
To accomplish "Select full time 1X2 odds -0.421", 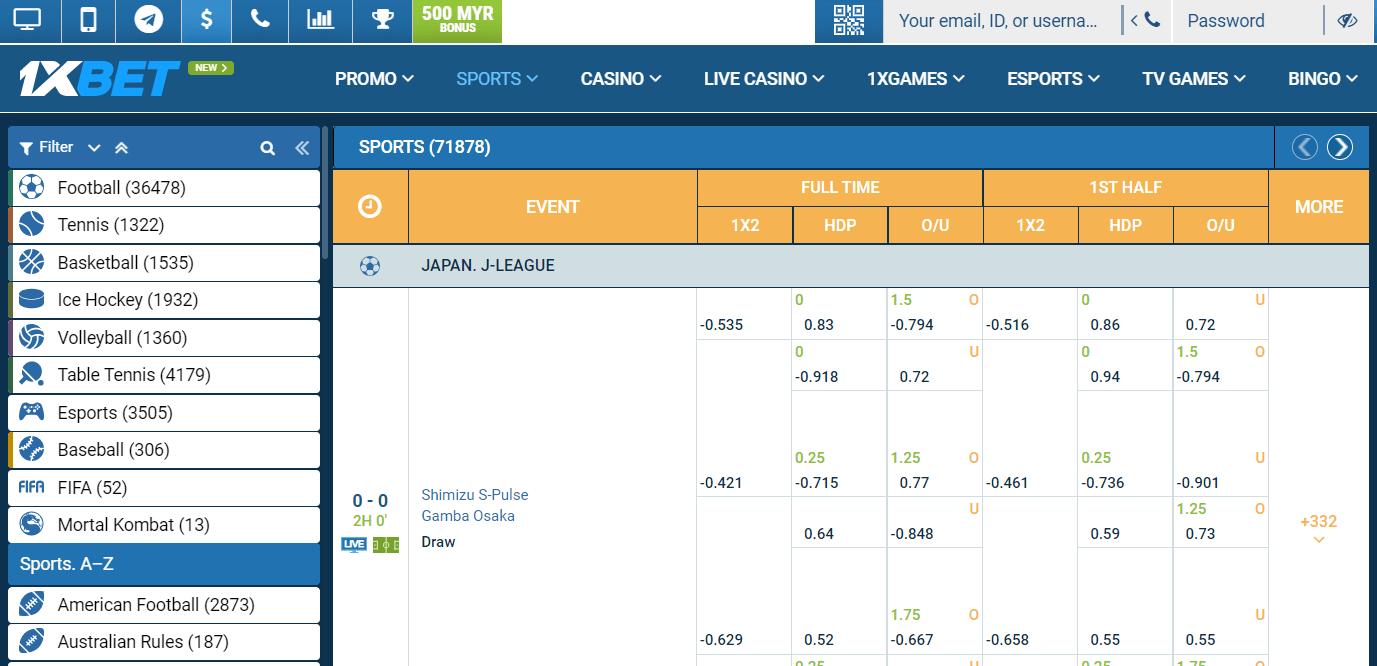I will (x=722, y=483).
